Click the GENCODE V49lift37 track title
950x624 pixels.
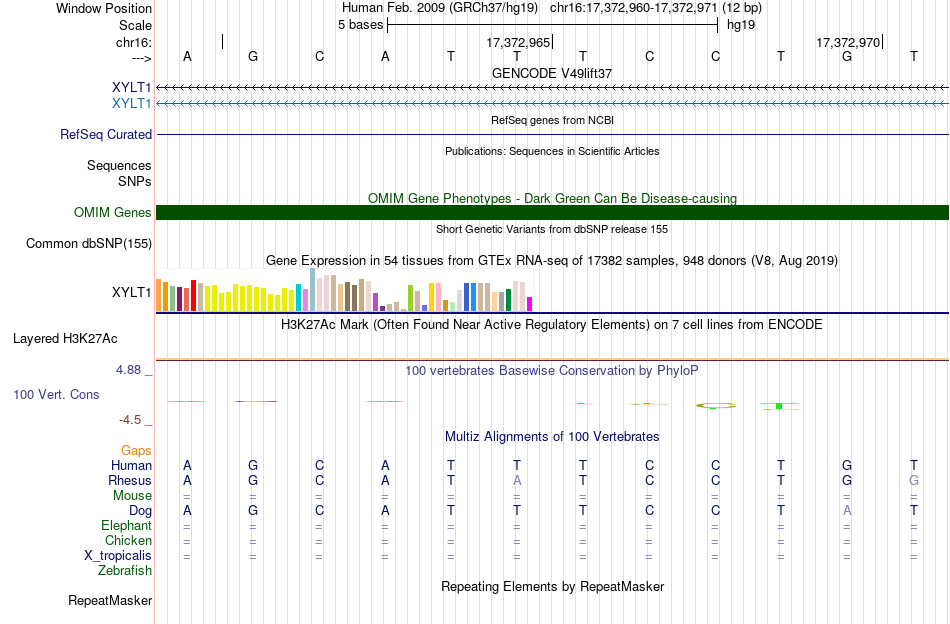coord(552,73)
